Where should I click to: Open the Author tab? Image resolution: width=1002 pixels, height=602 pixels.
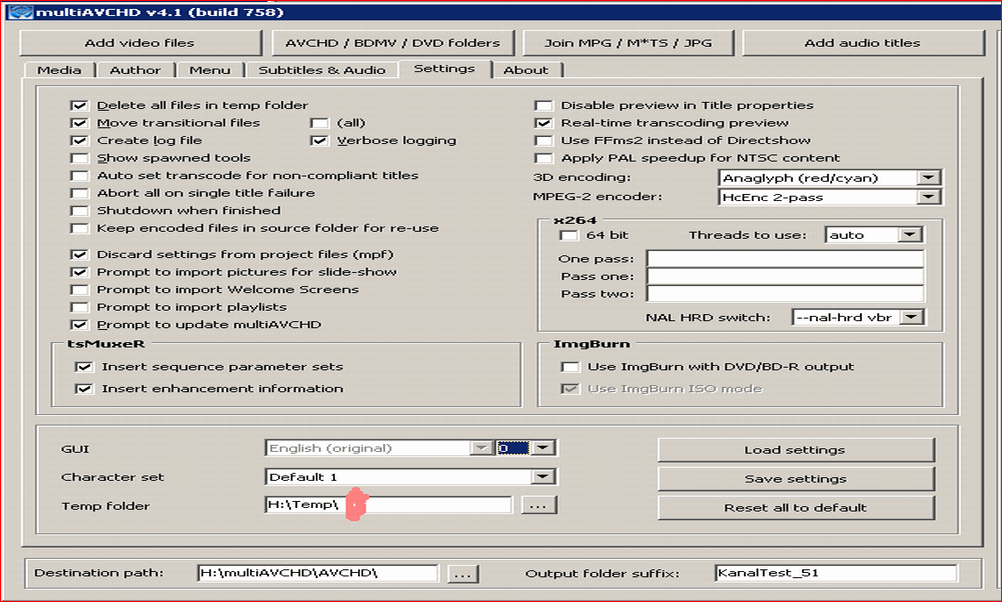pos(135,70)
